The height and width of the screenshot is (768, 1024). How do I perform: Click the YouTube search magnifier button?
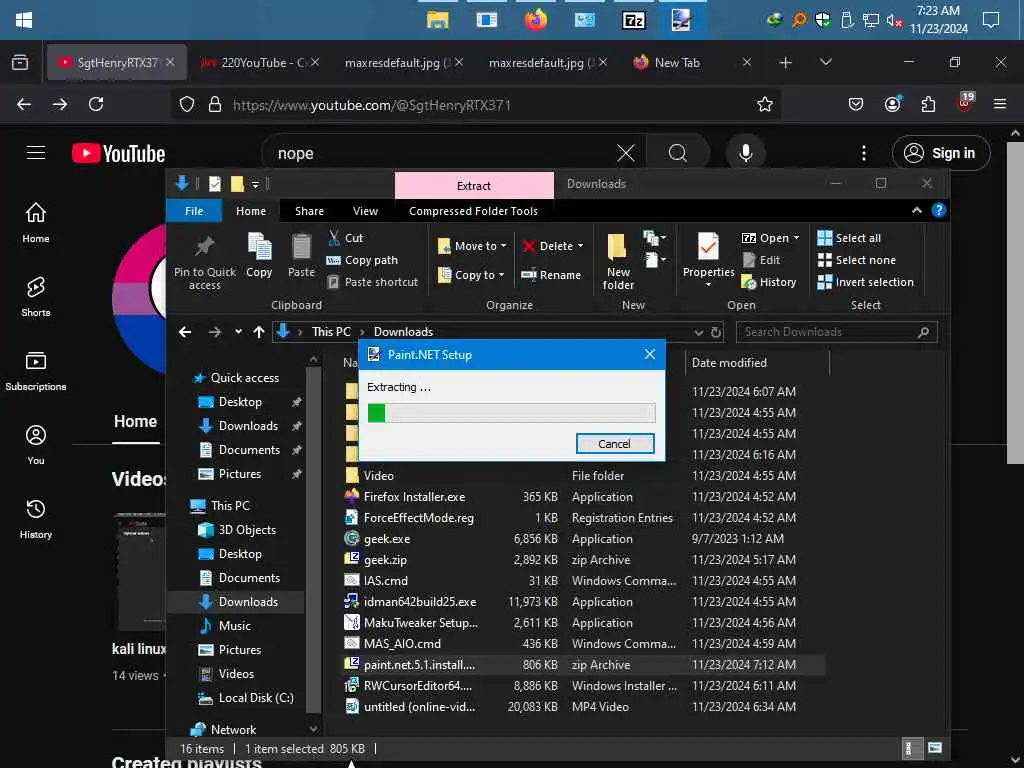point(677,153)
